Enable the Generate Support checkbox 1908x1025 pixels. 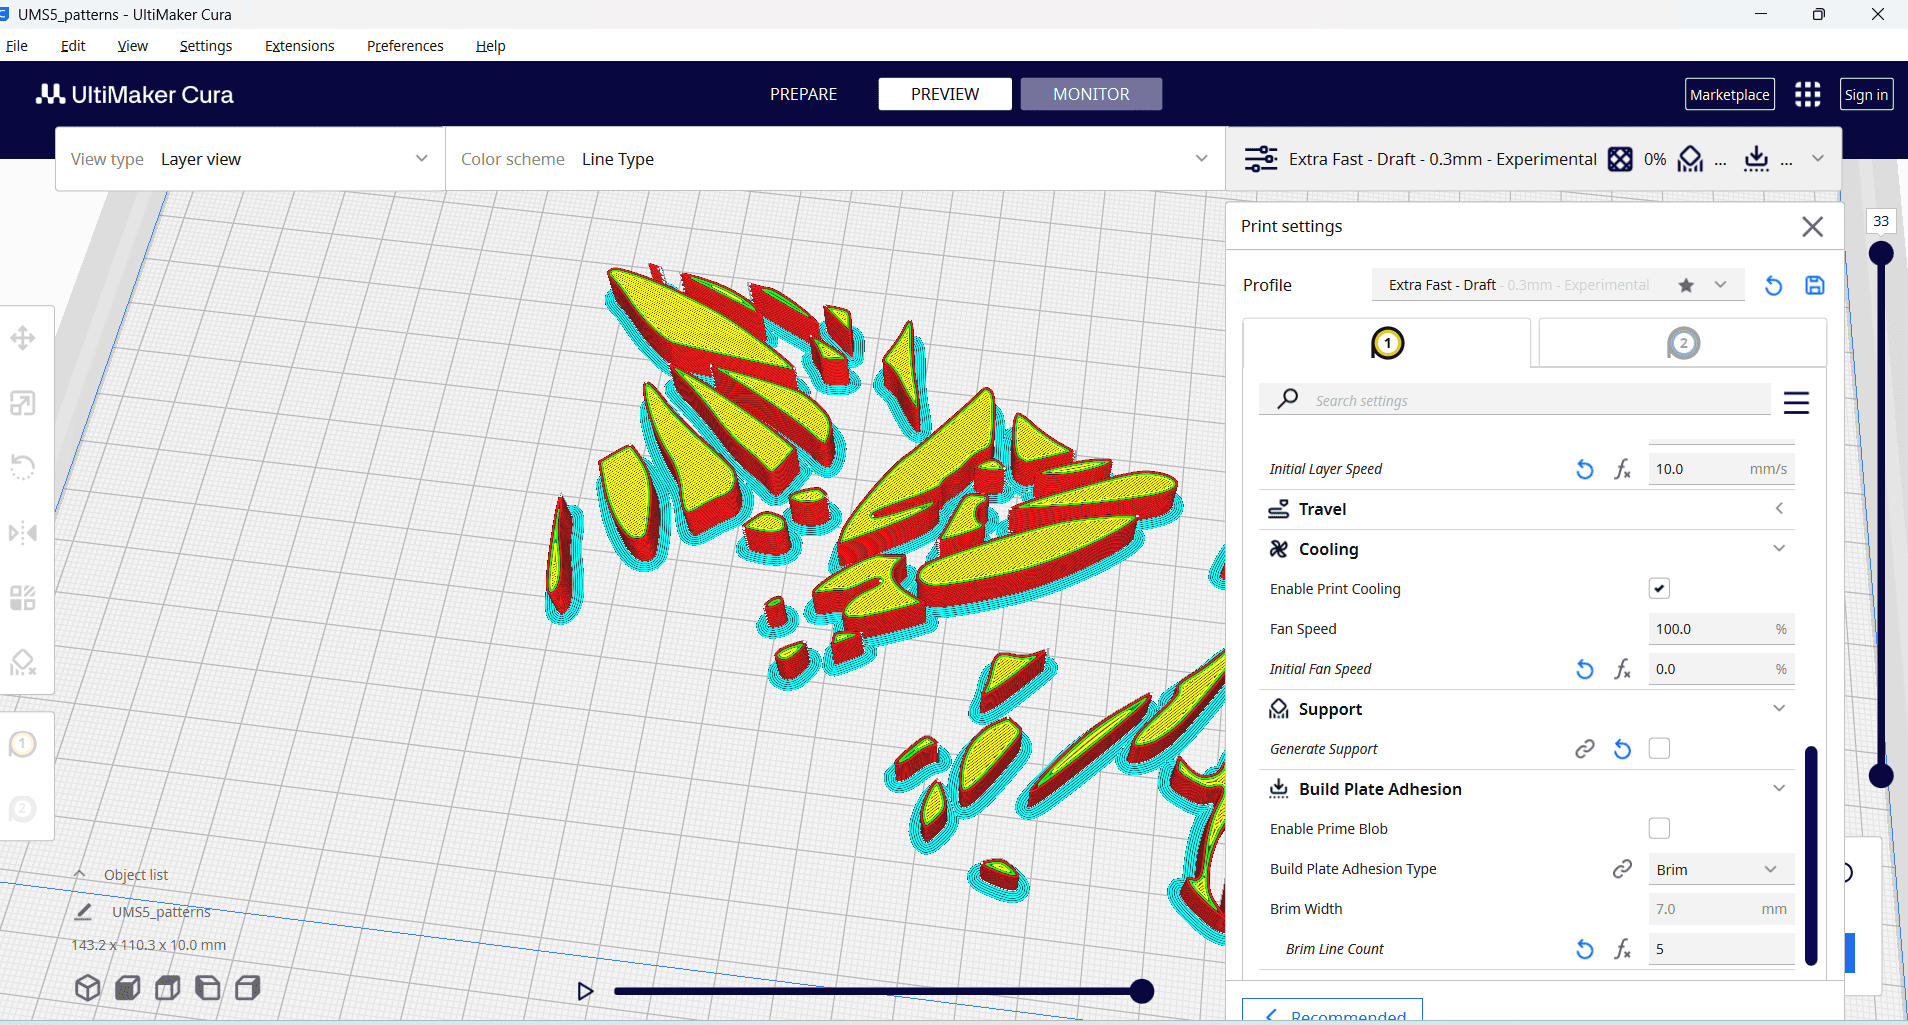[1659, 749]
